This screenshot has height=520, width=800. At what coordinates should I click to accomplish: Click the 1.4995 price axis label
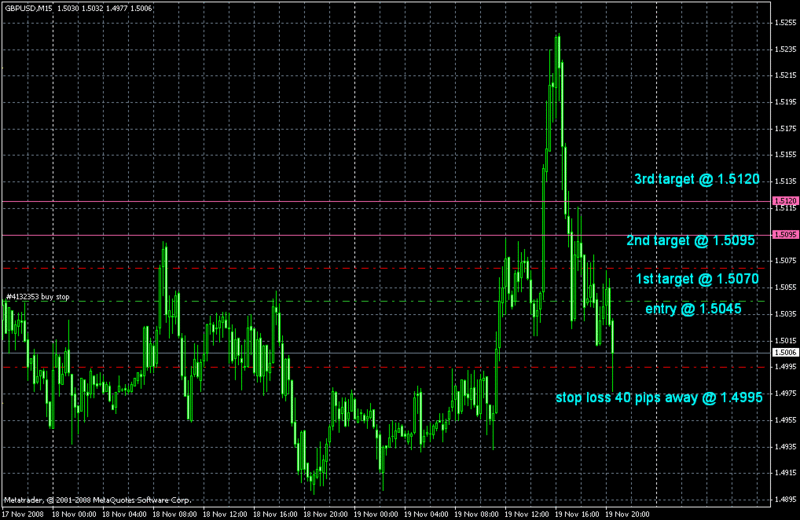785,366
